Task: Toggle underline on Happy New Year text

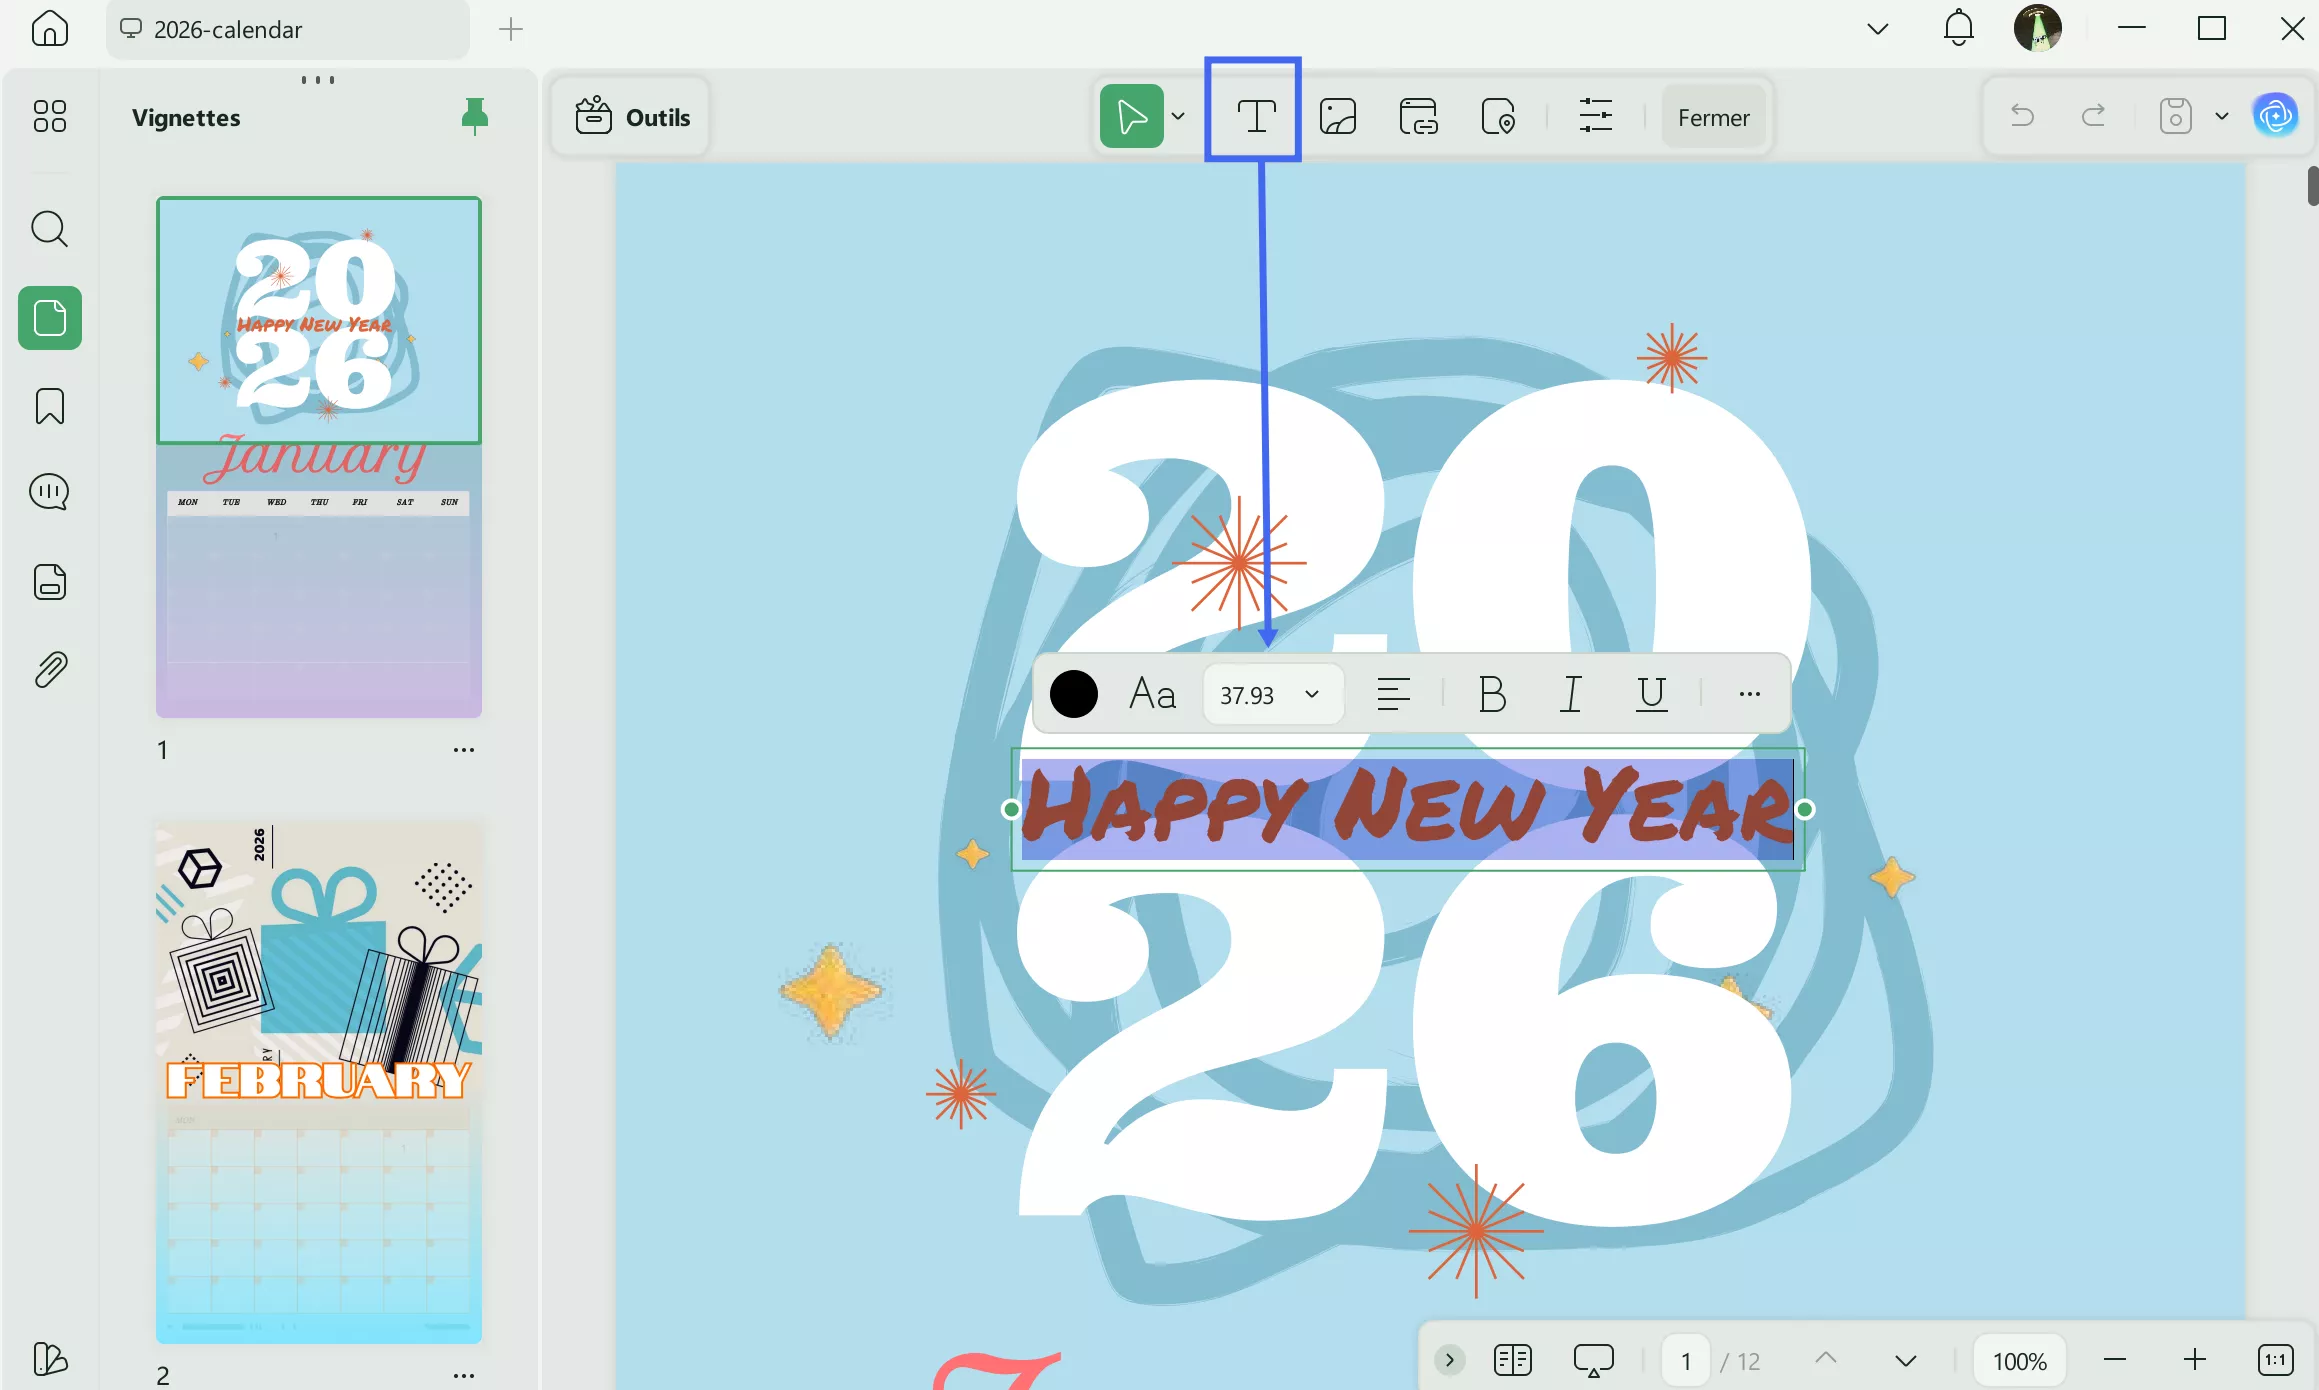Action: (1649, 693)
